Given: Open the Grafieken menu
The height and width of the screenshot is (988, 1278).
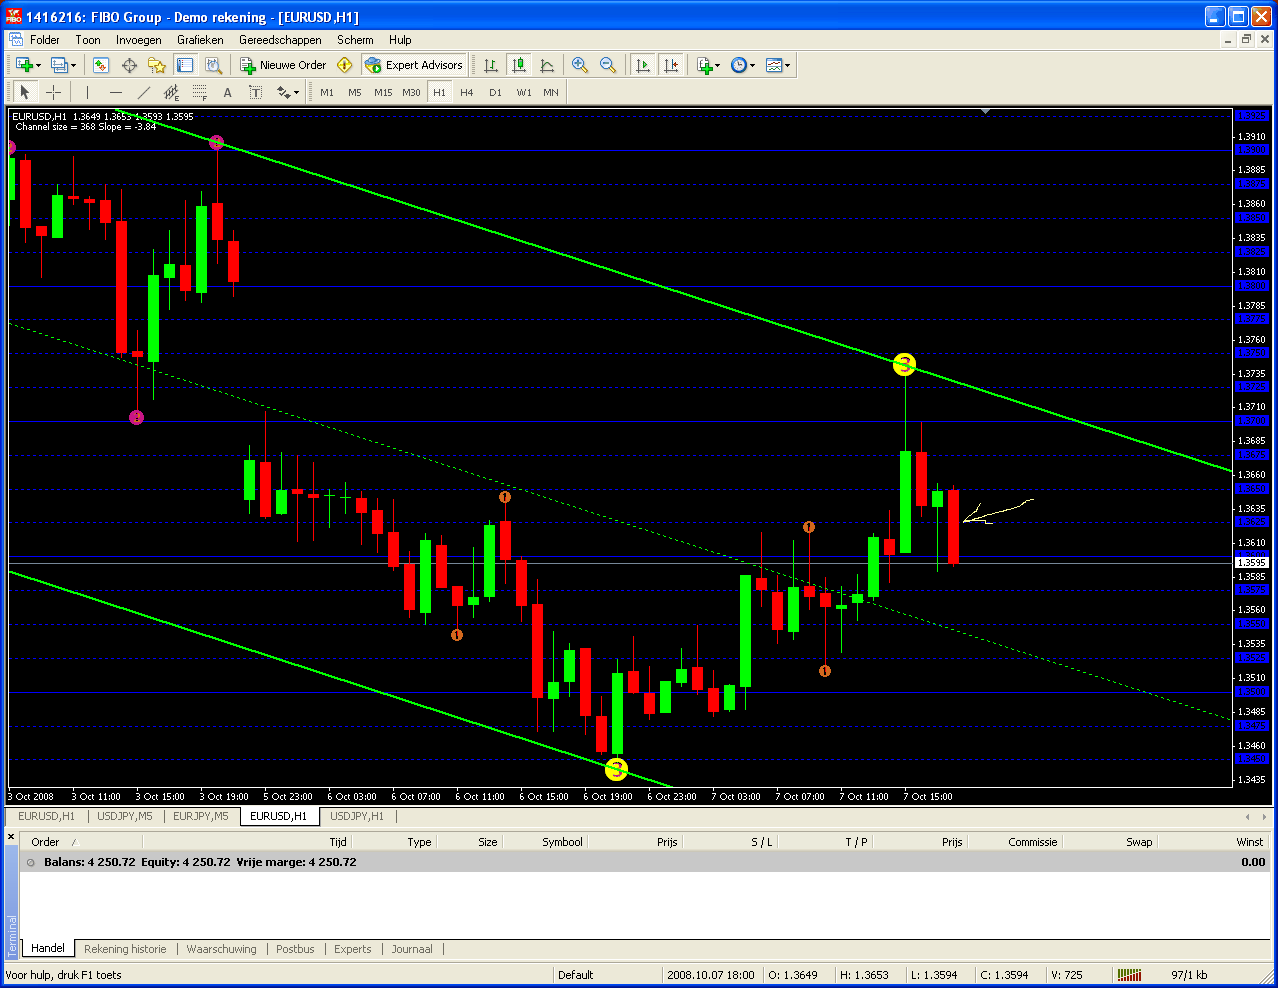Looking at the screenshot, I should coord(200,40).
